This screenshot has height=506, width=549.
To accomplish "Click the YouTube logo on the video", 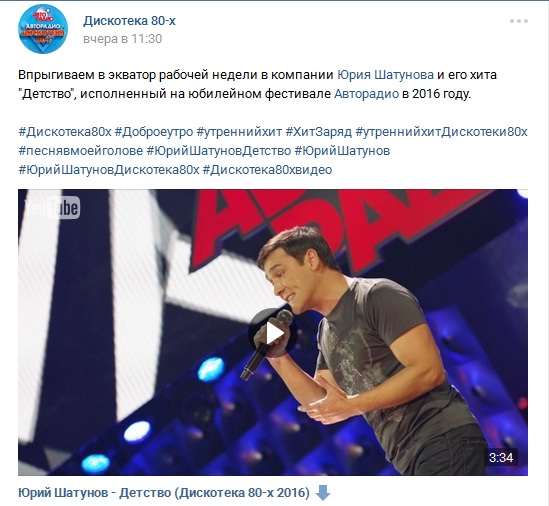I will point(52,208).
